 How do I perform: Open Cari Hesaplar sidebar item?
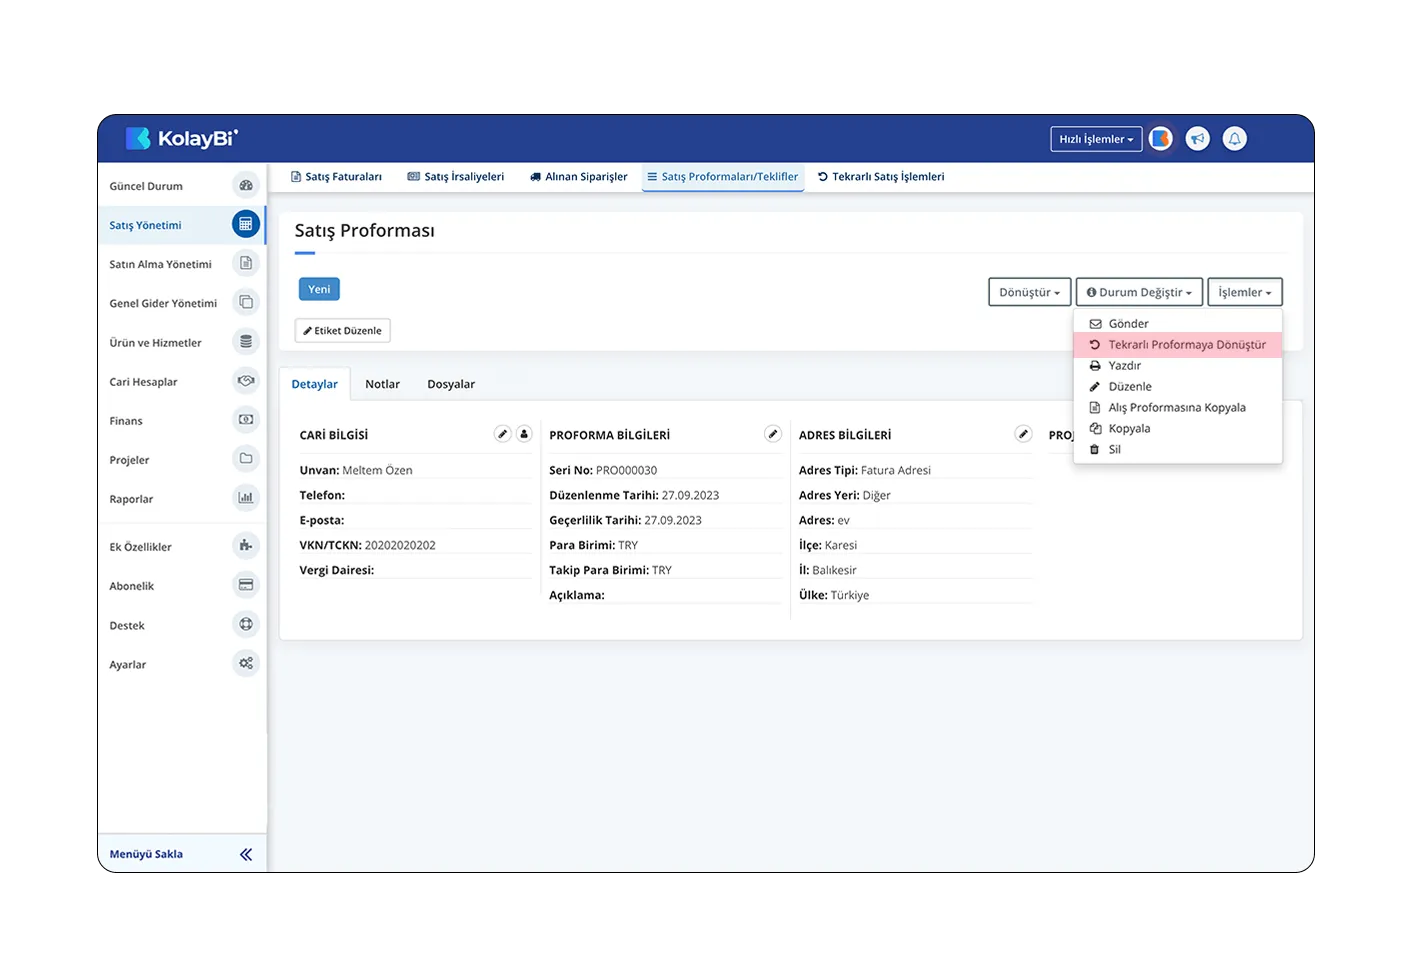coord(182,382)
